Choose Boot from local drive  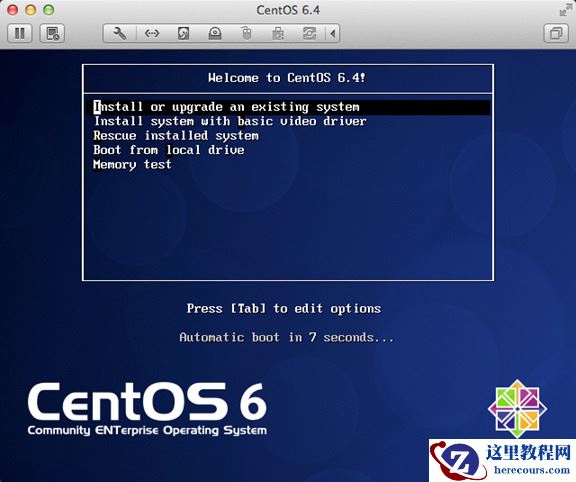(169, 150)
